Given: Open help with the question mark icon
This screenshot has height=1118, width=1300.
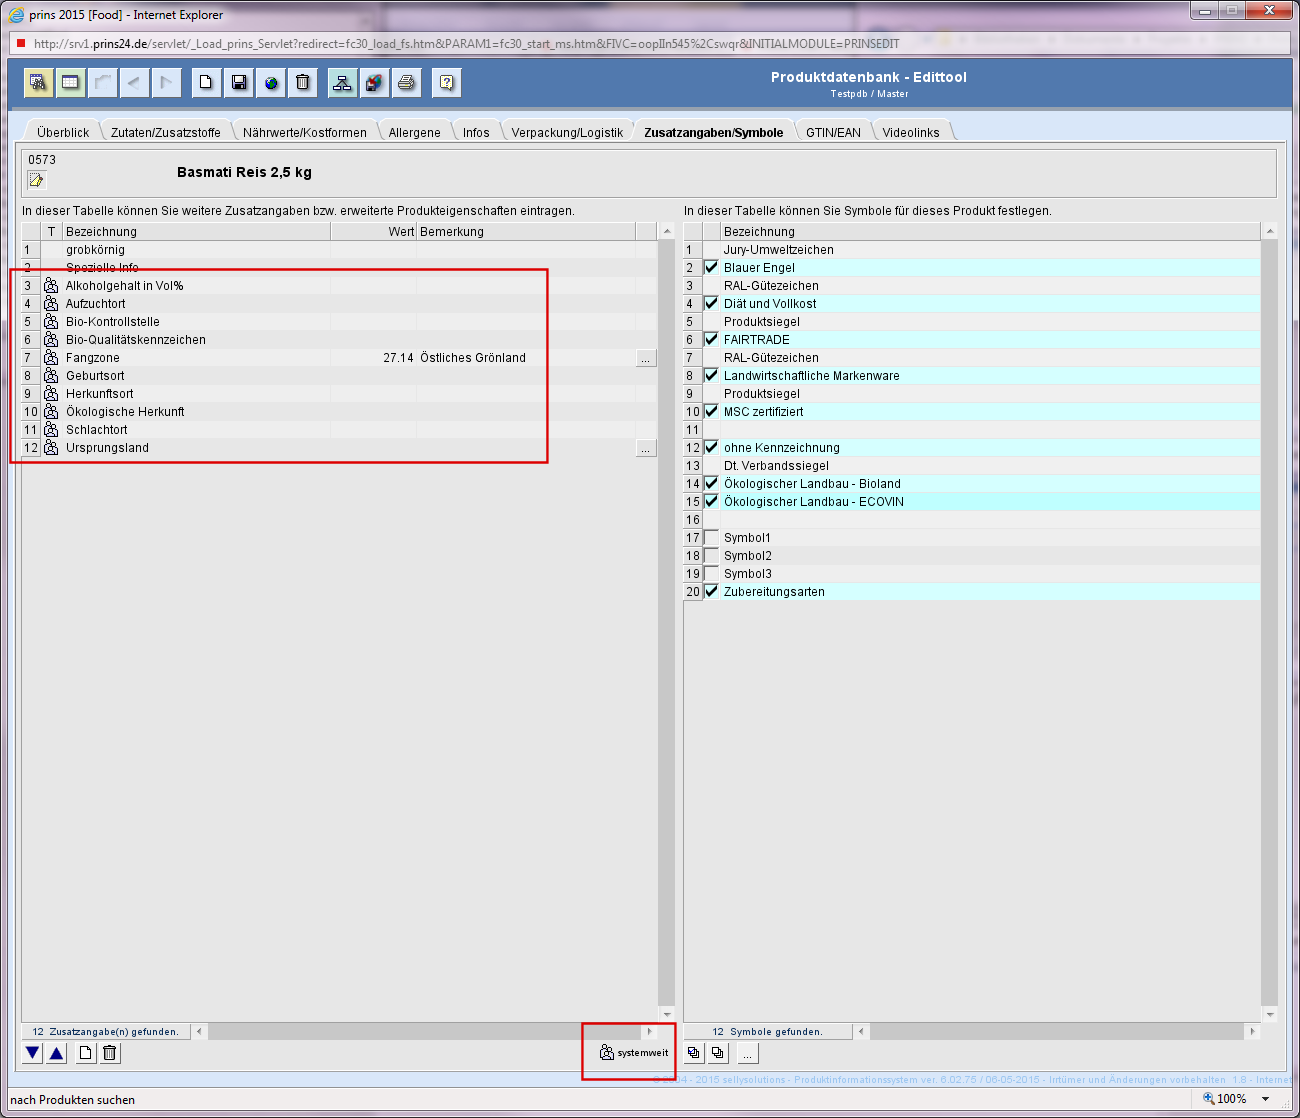Looking at the screenshot, I should [x=446, y=82].
